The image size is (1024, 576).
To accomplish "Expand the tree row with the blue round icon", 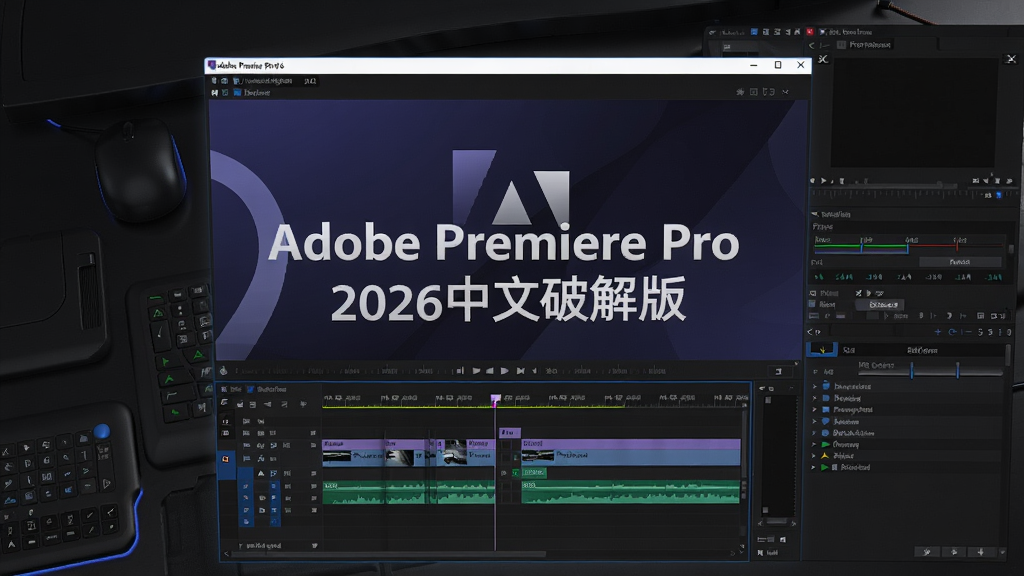I will point(814,433).
